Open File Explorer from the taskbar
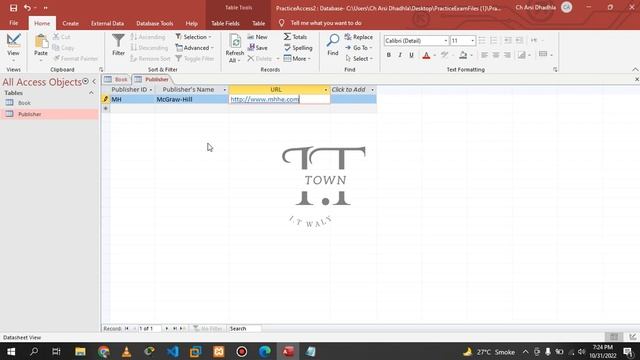Screen dimensions: 640x360 (80, 351)
